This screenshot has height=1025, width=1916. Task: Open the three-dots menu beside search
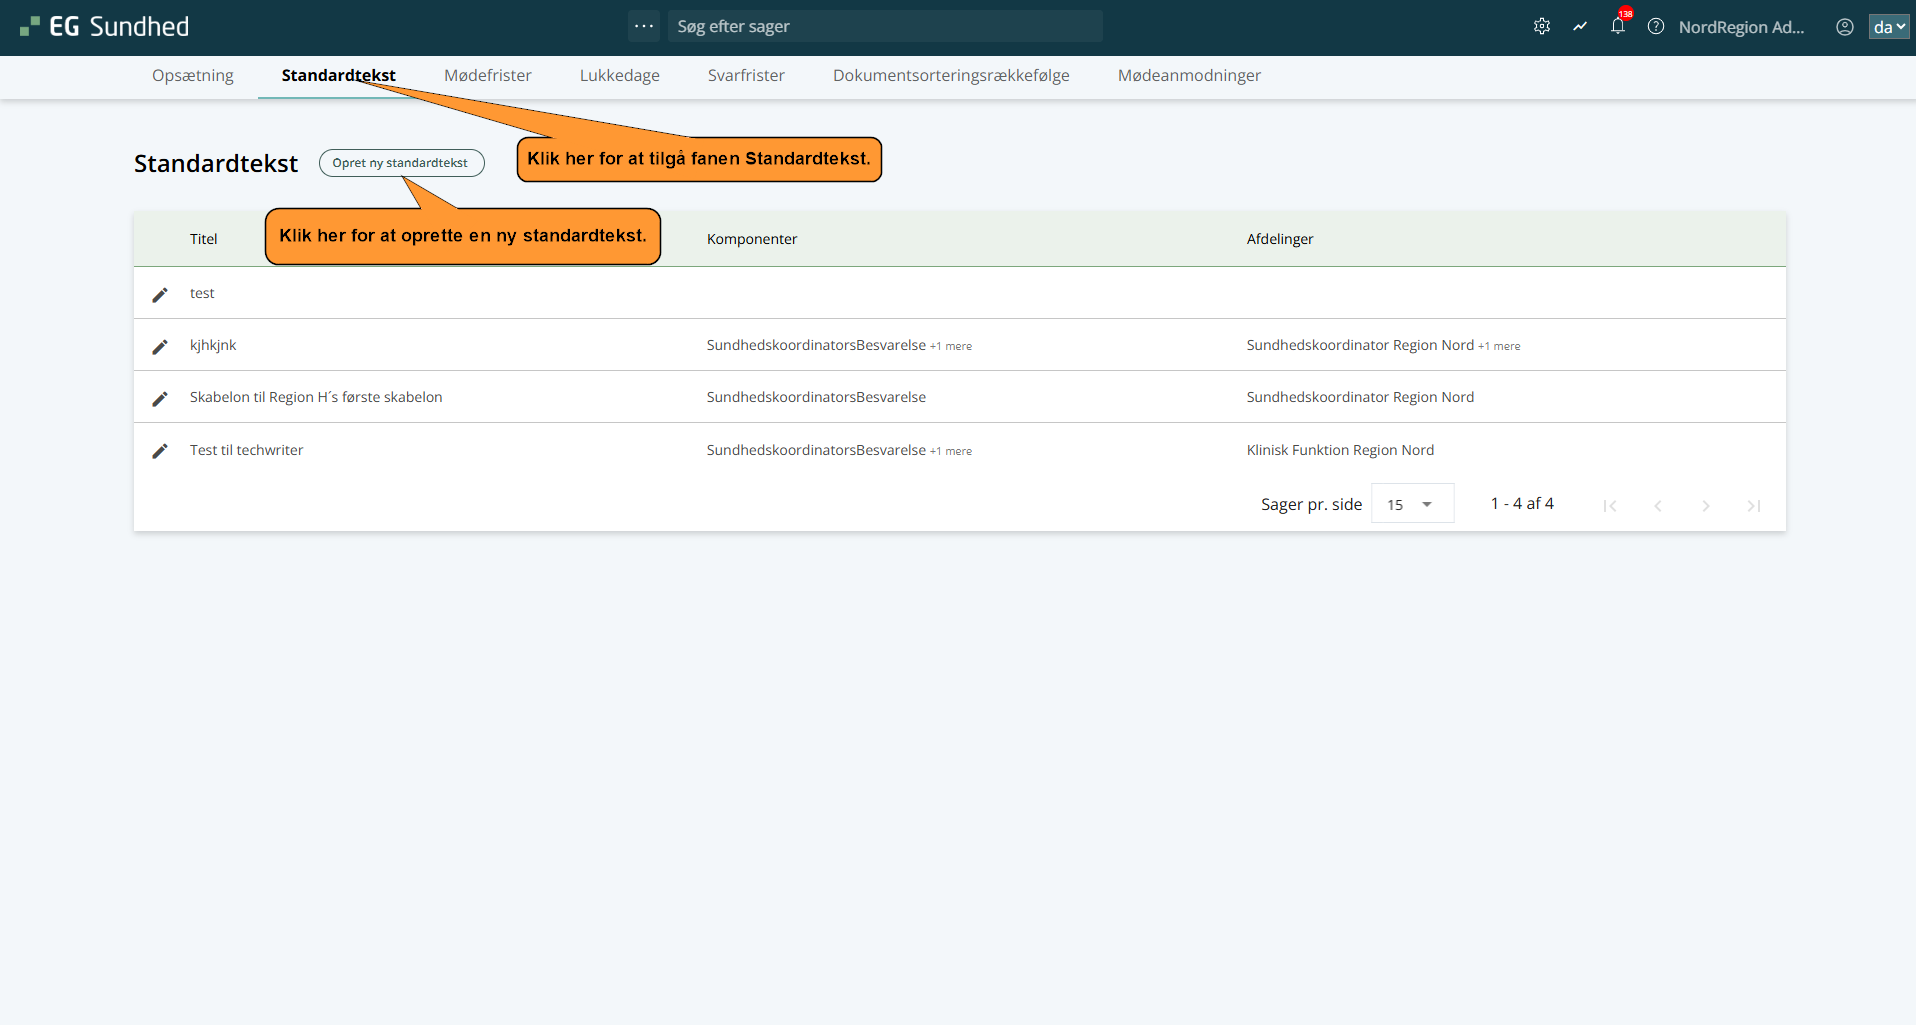[x=643, y=26]
